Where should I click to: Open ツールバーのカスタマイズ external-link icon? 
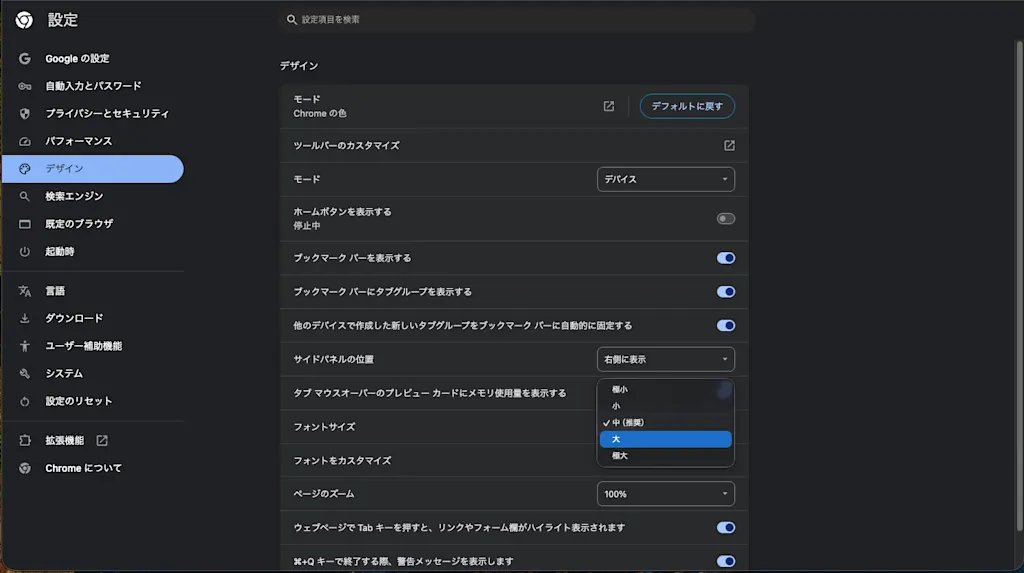pos(729,146)
